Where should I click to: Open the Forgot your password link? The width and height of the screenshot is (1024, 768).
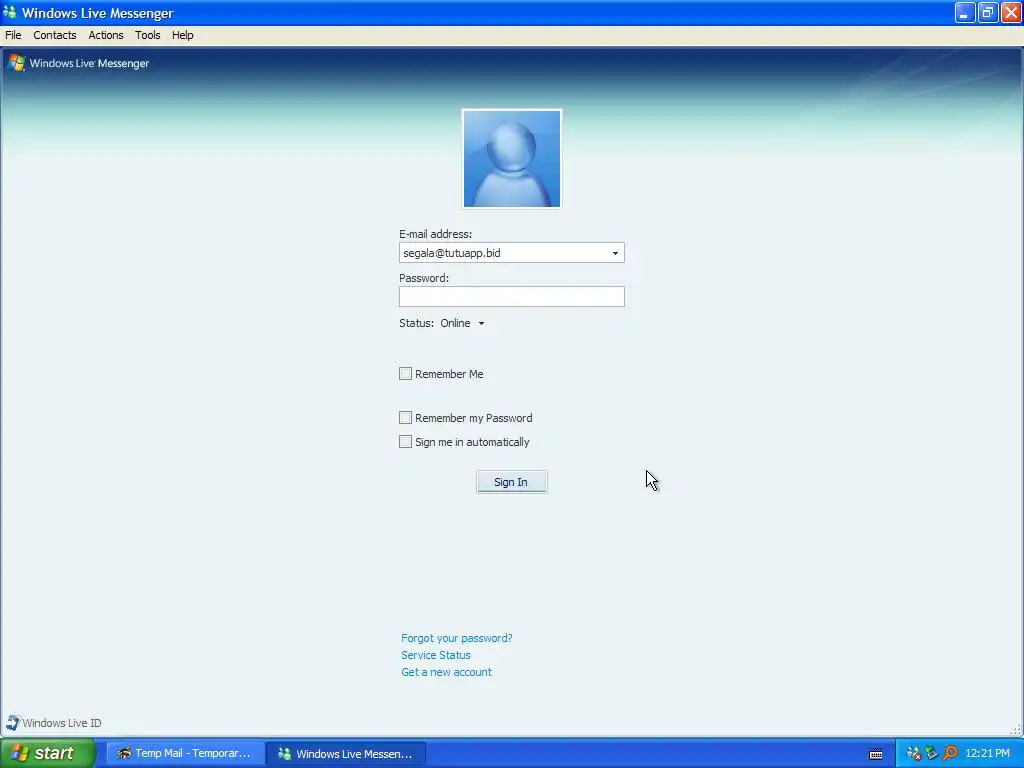point(456,638)
